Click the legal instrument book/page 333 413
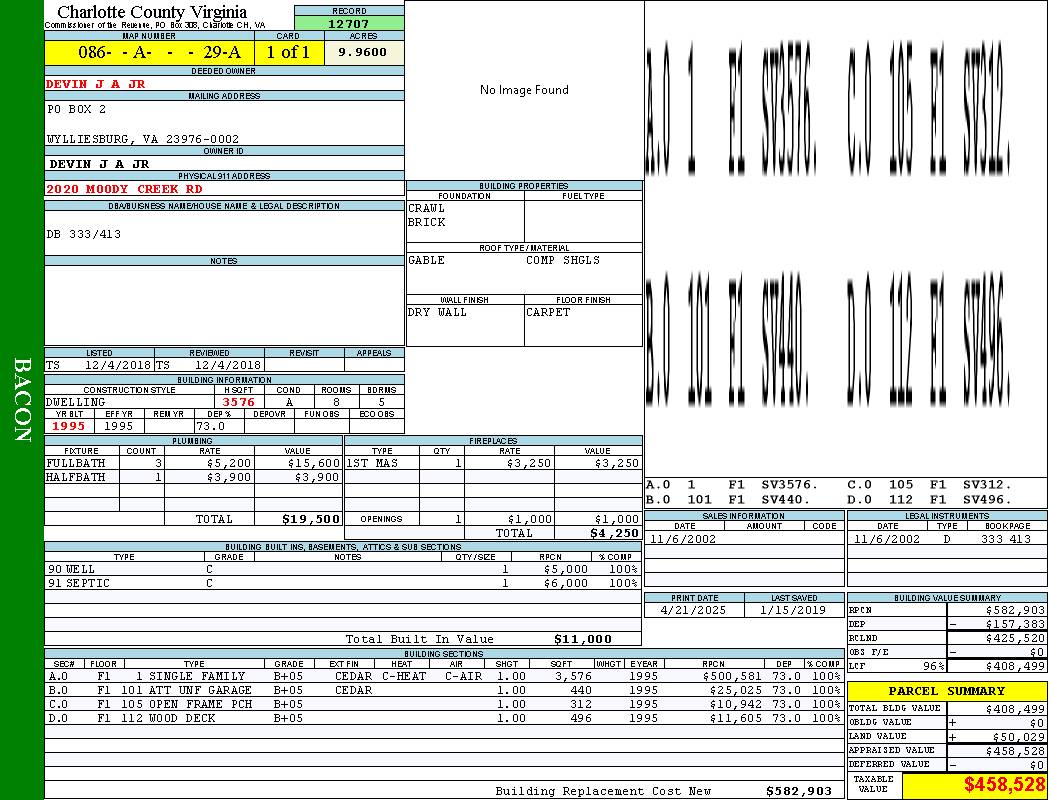The width and height of the screenshot is (1050, 800). pos(1005,539)
